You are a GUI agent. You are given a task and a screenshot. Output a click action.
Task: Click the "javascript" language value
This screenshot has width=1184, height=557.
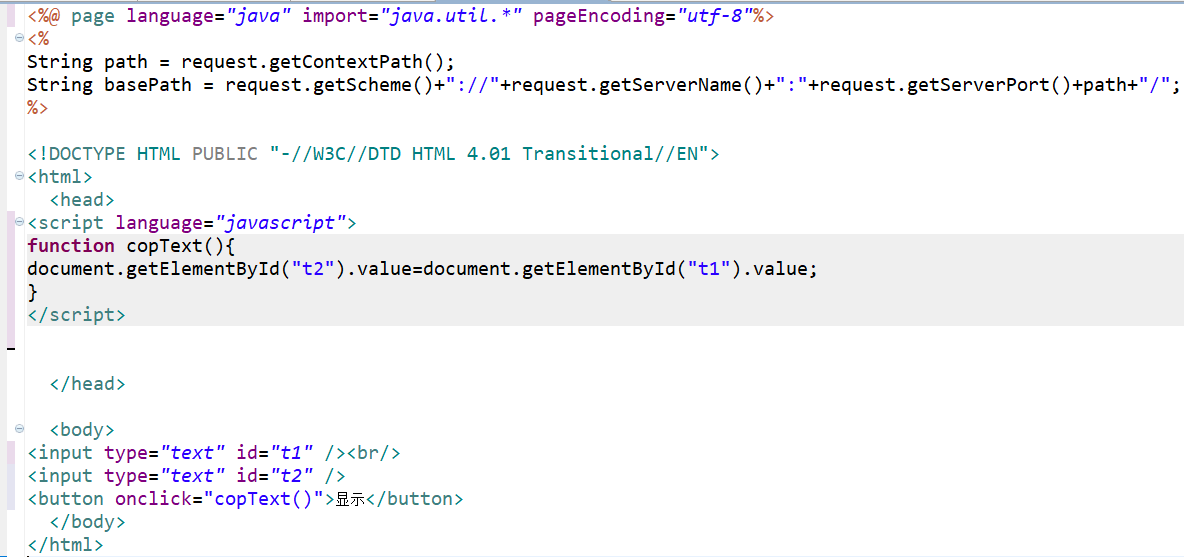[280, 223]
